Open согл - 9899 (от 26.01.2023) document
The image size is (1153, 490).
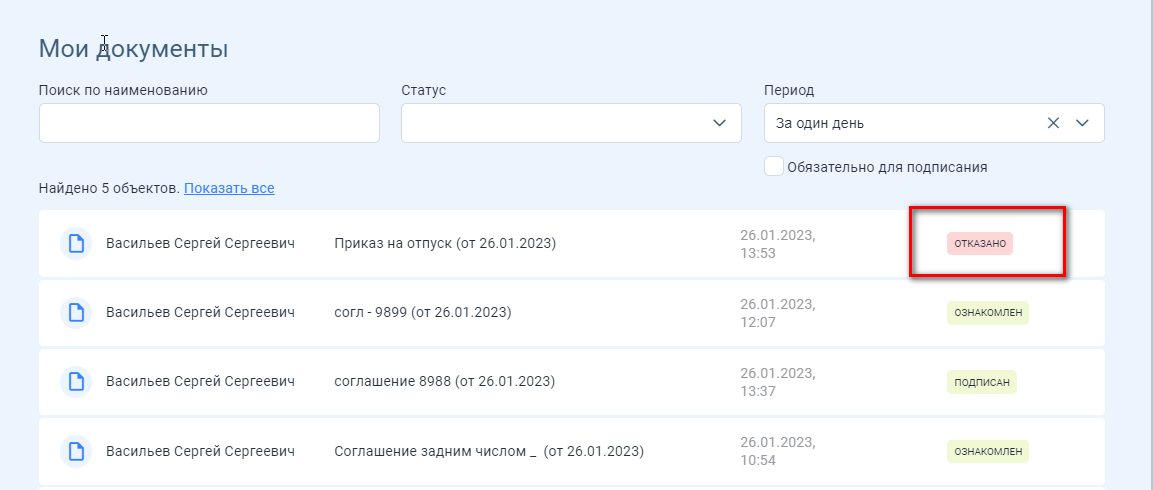[423, 313]
